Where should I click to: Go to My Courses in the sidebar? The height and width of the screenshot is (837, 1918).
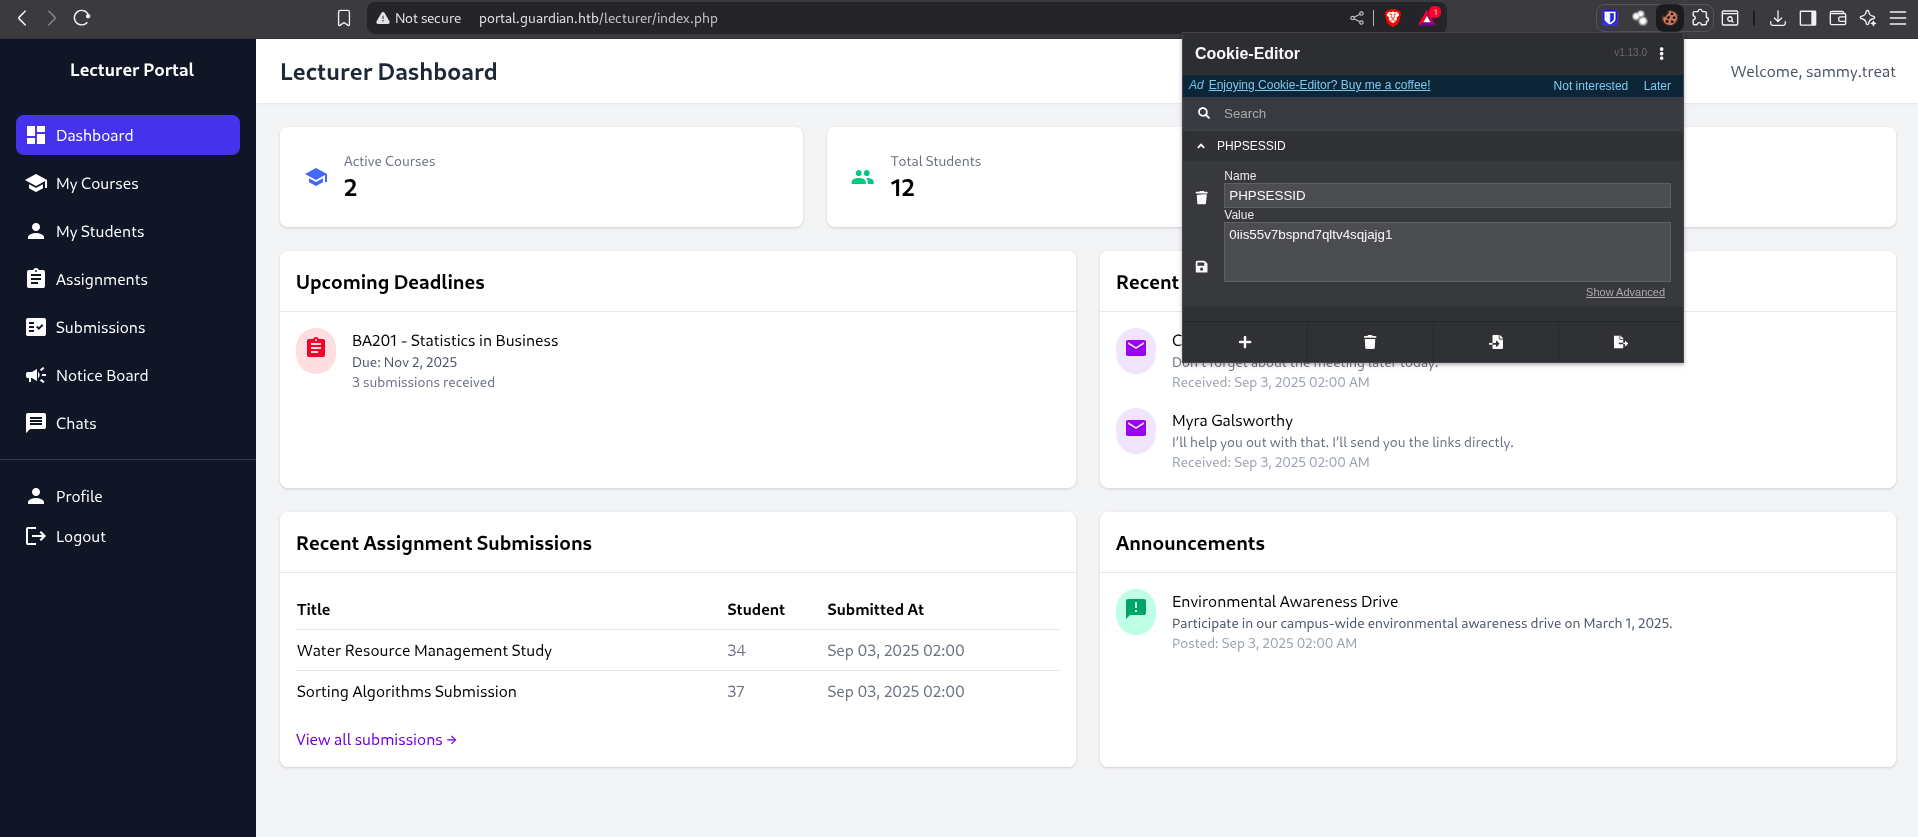[x=97, y=184]
